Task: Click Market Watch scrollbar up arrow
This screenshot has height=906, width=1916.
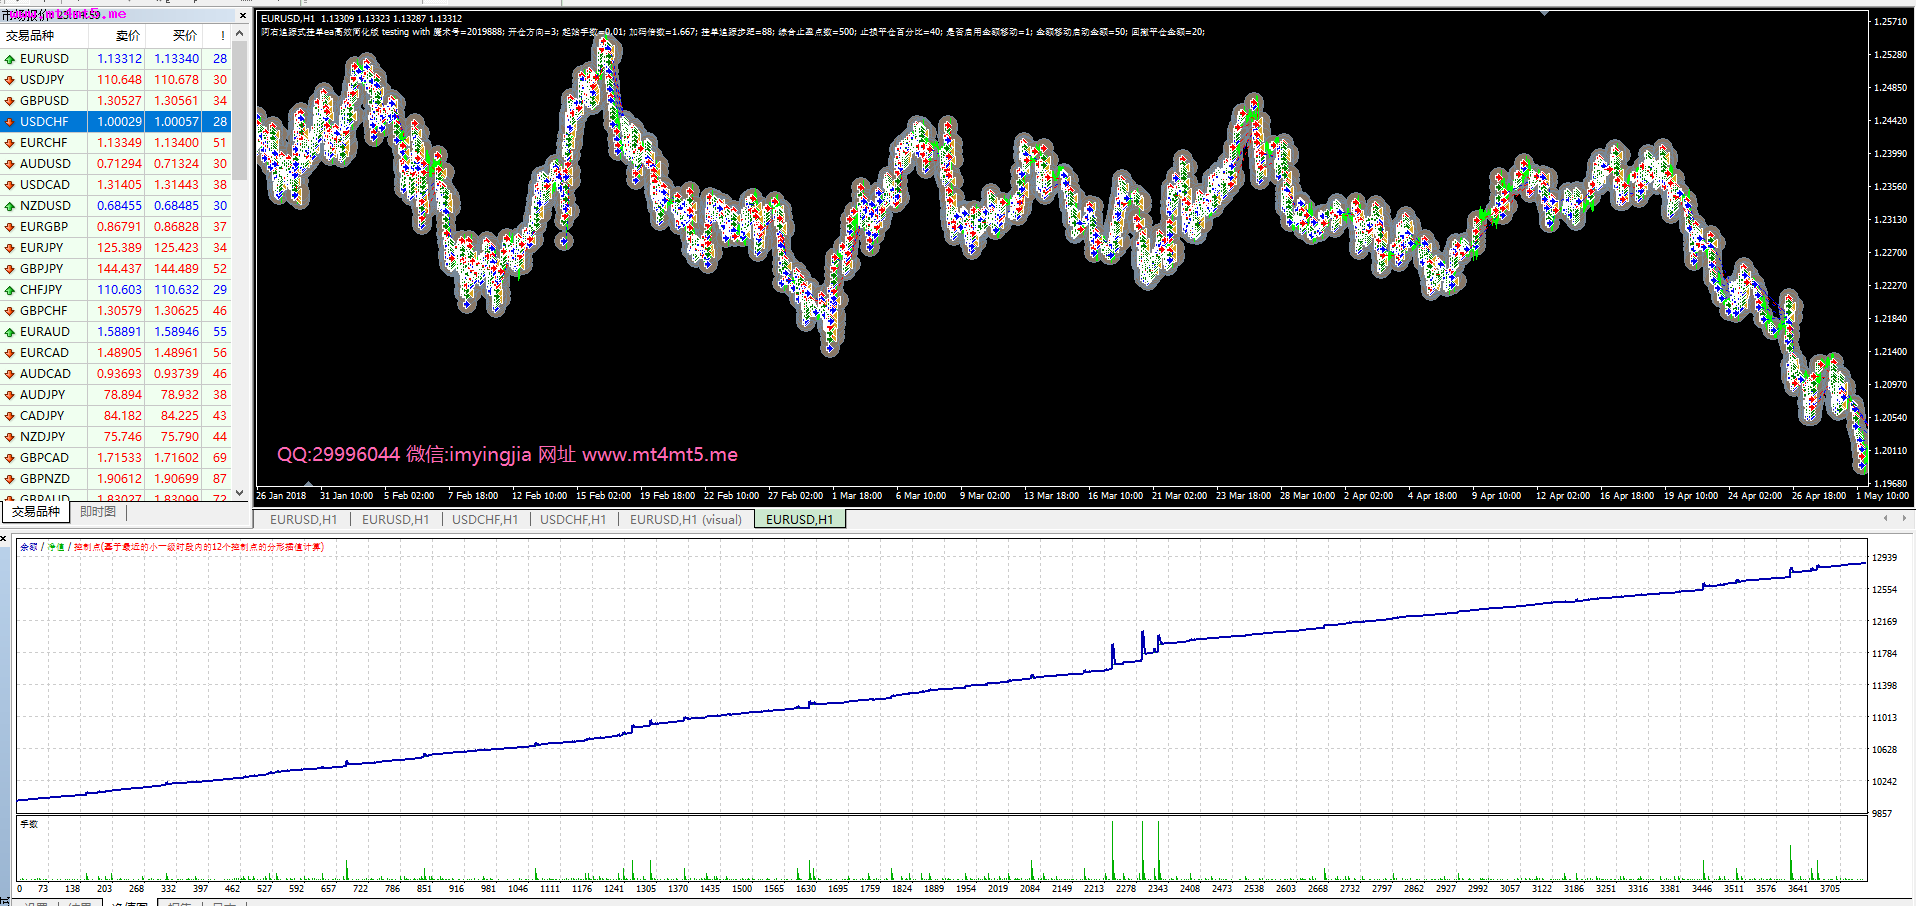Action: pos(240,34)
